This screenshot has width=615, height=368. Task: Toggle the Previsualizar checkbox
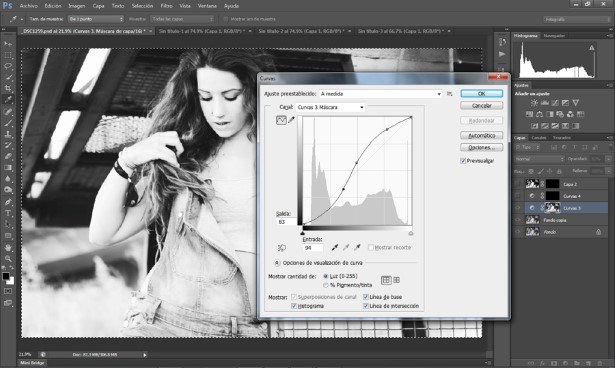tap(463, 161)
